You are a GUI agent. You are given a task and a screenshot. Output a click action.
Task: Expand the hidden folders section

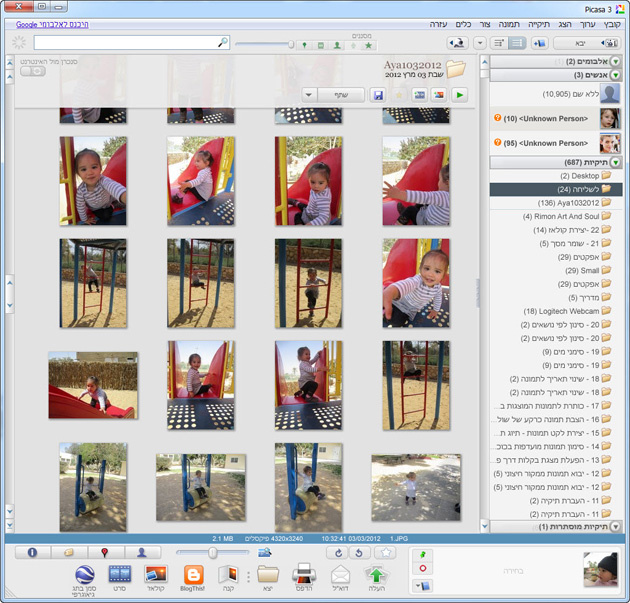tap(615, 527)
